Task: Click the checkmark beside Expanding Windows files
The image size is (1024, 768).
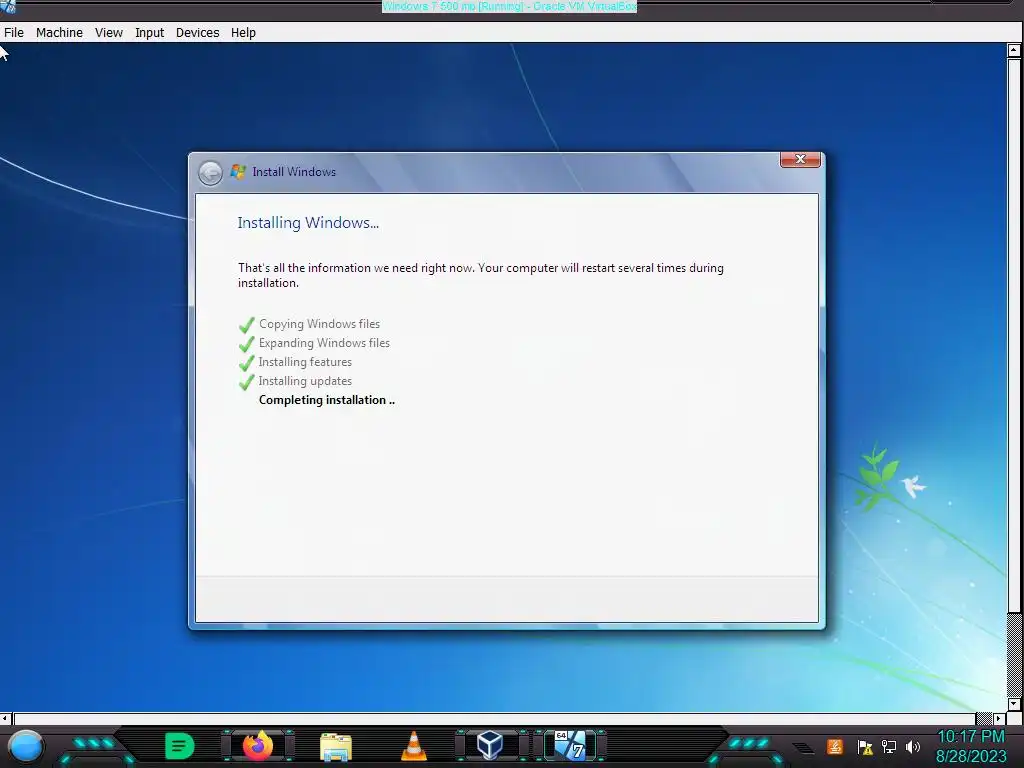Action: (246, 344)
